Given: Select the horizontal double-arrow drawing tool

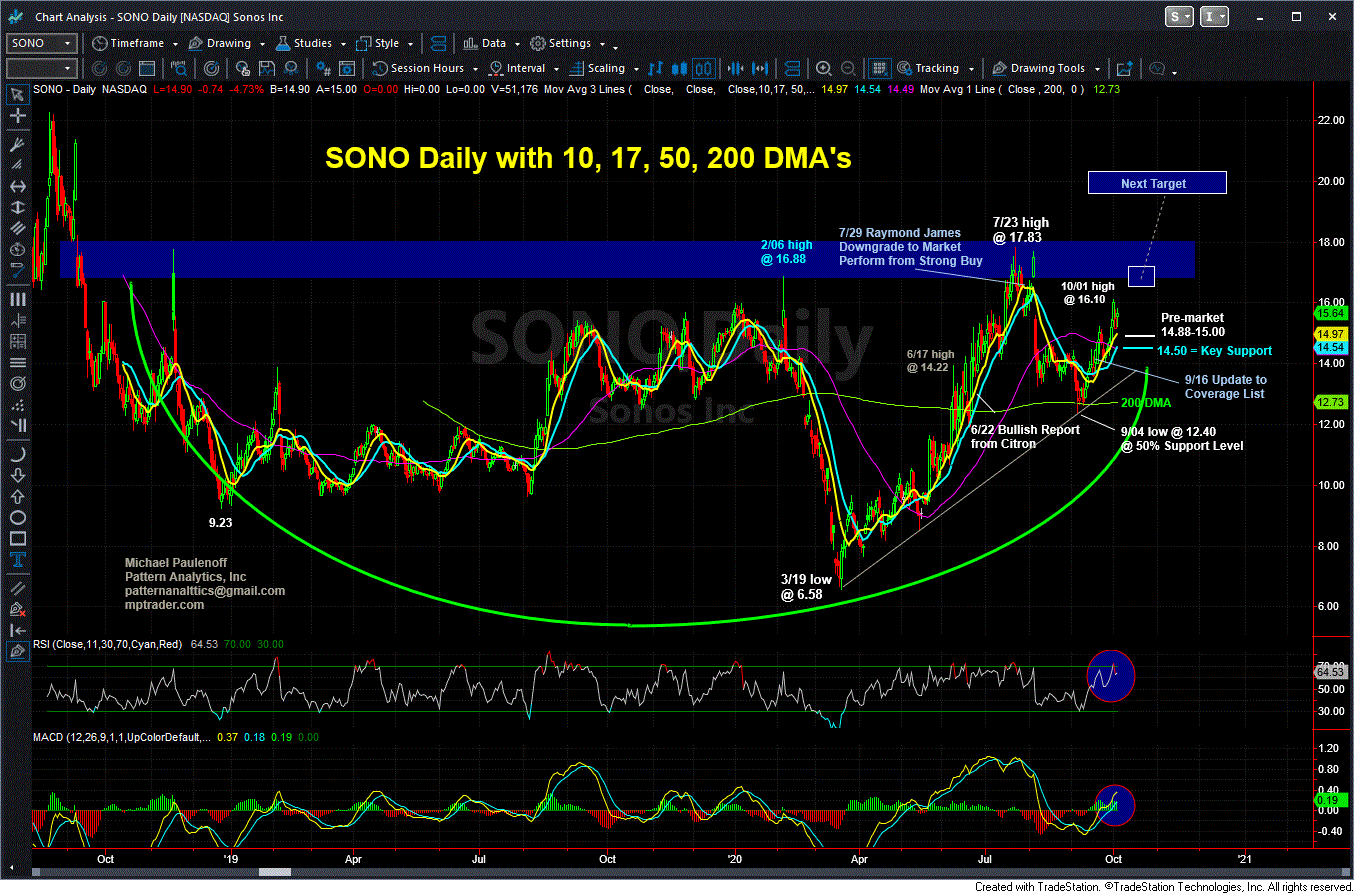Looking at the screenshot, I should point(17,186).
